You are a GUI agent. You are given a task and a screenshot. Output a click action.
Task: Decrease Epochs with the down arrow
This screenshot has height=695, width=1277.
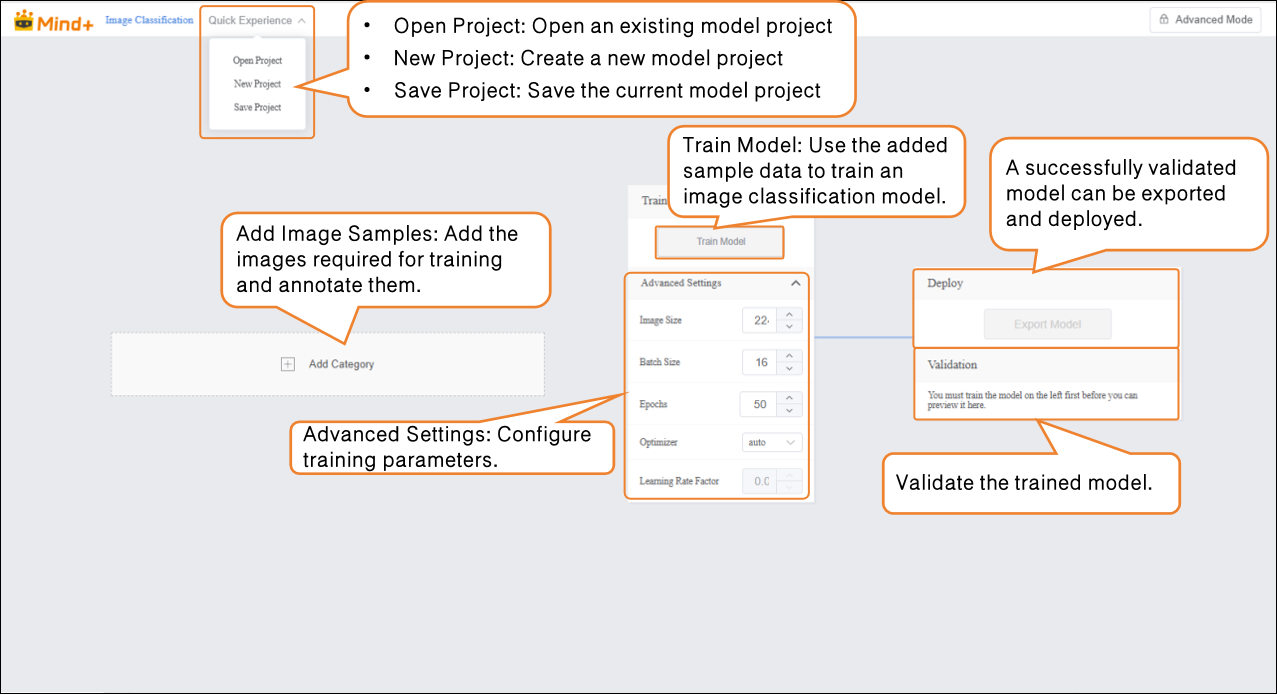(x=789, y=411)
